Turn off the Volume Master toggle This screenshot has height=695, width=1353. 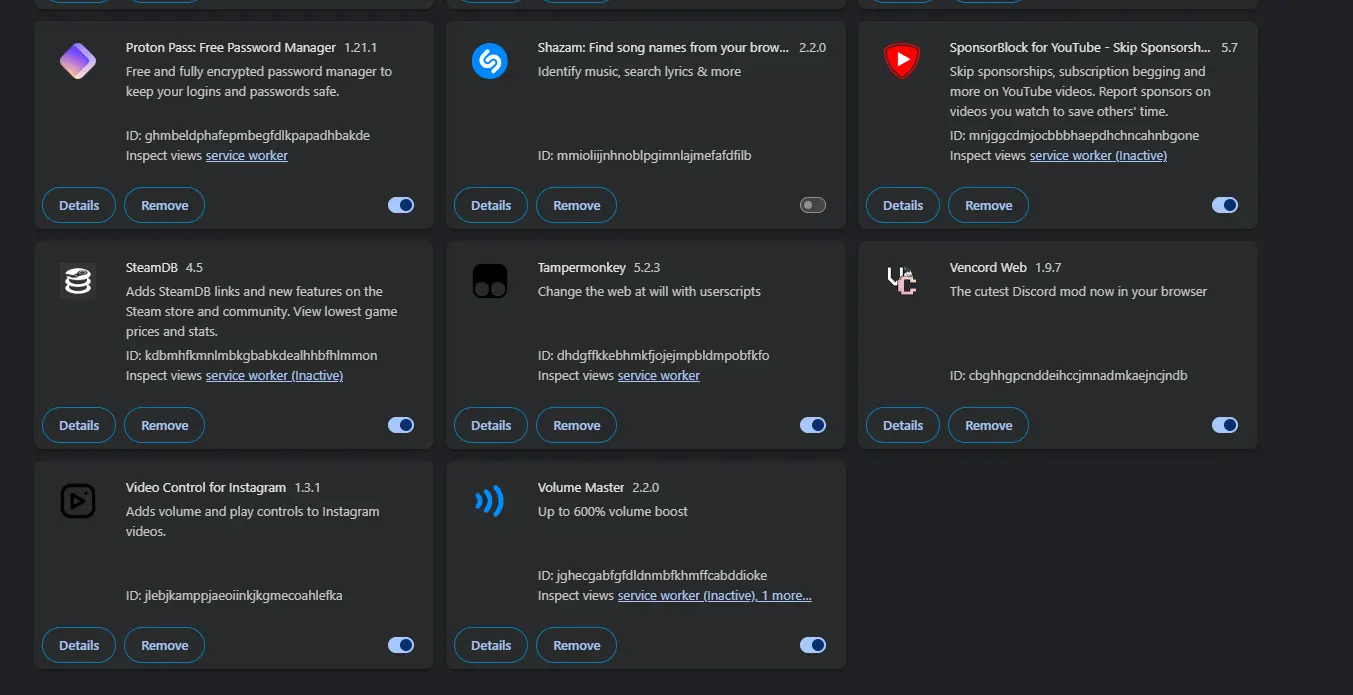pyautogui.click(x=813, y=645)
